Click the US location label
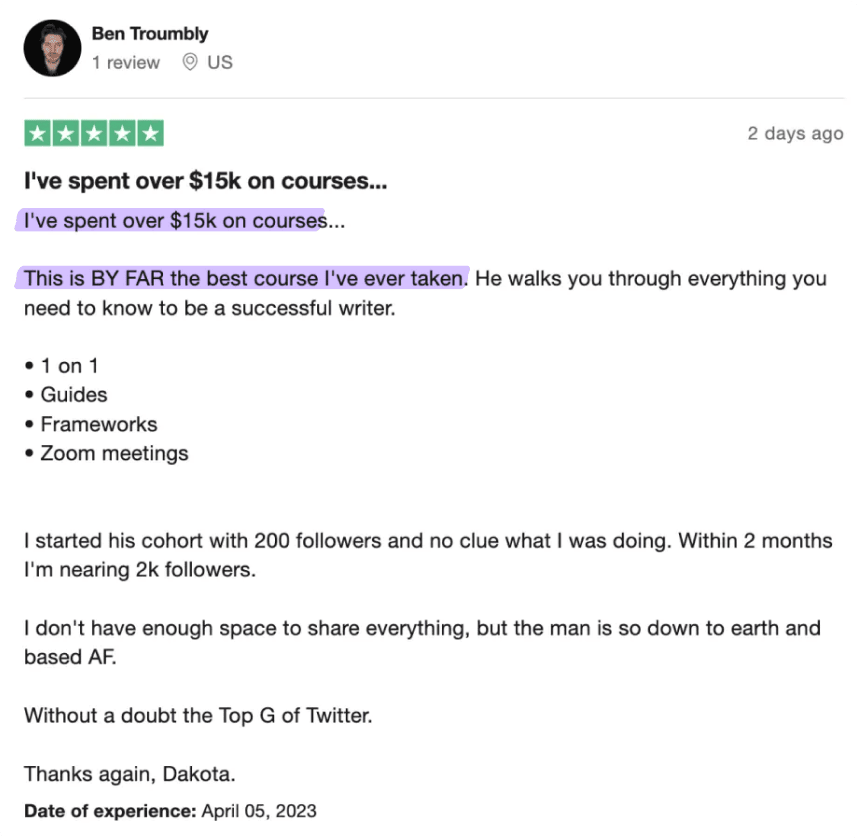The image size is (858, 840). click(x=220, y=62)
